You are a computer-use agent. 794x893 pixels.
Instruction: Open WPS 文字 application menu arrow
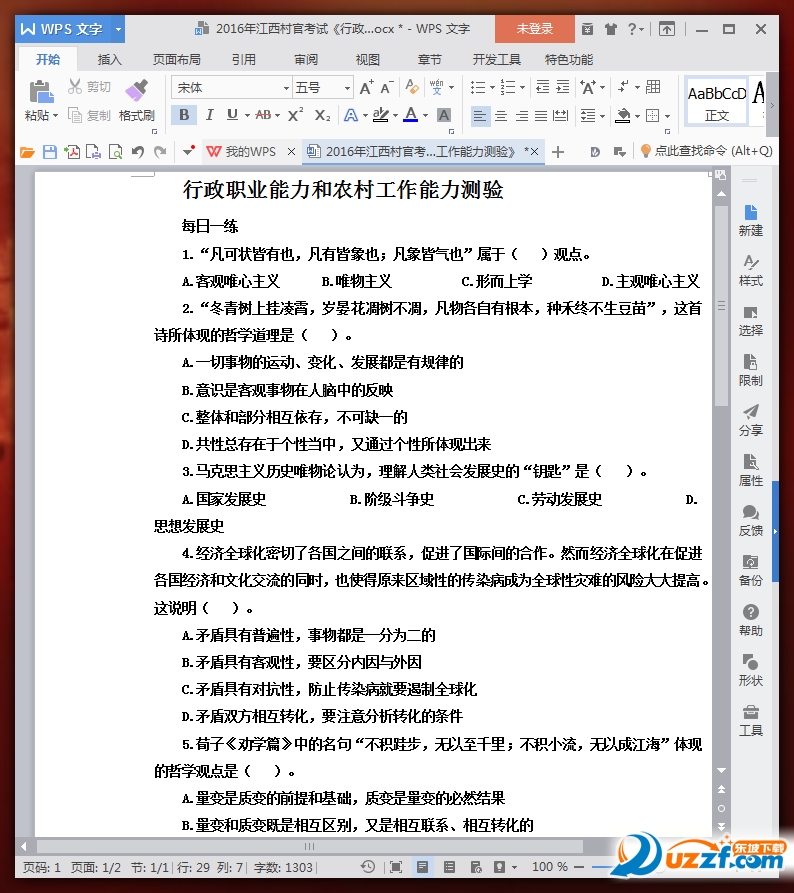click(118, 29)
